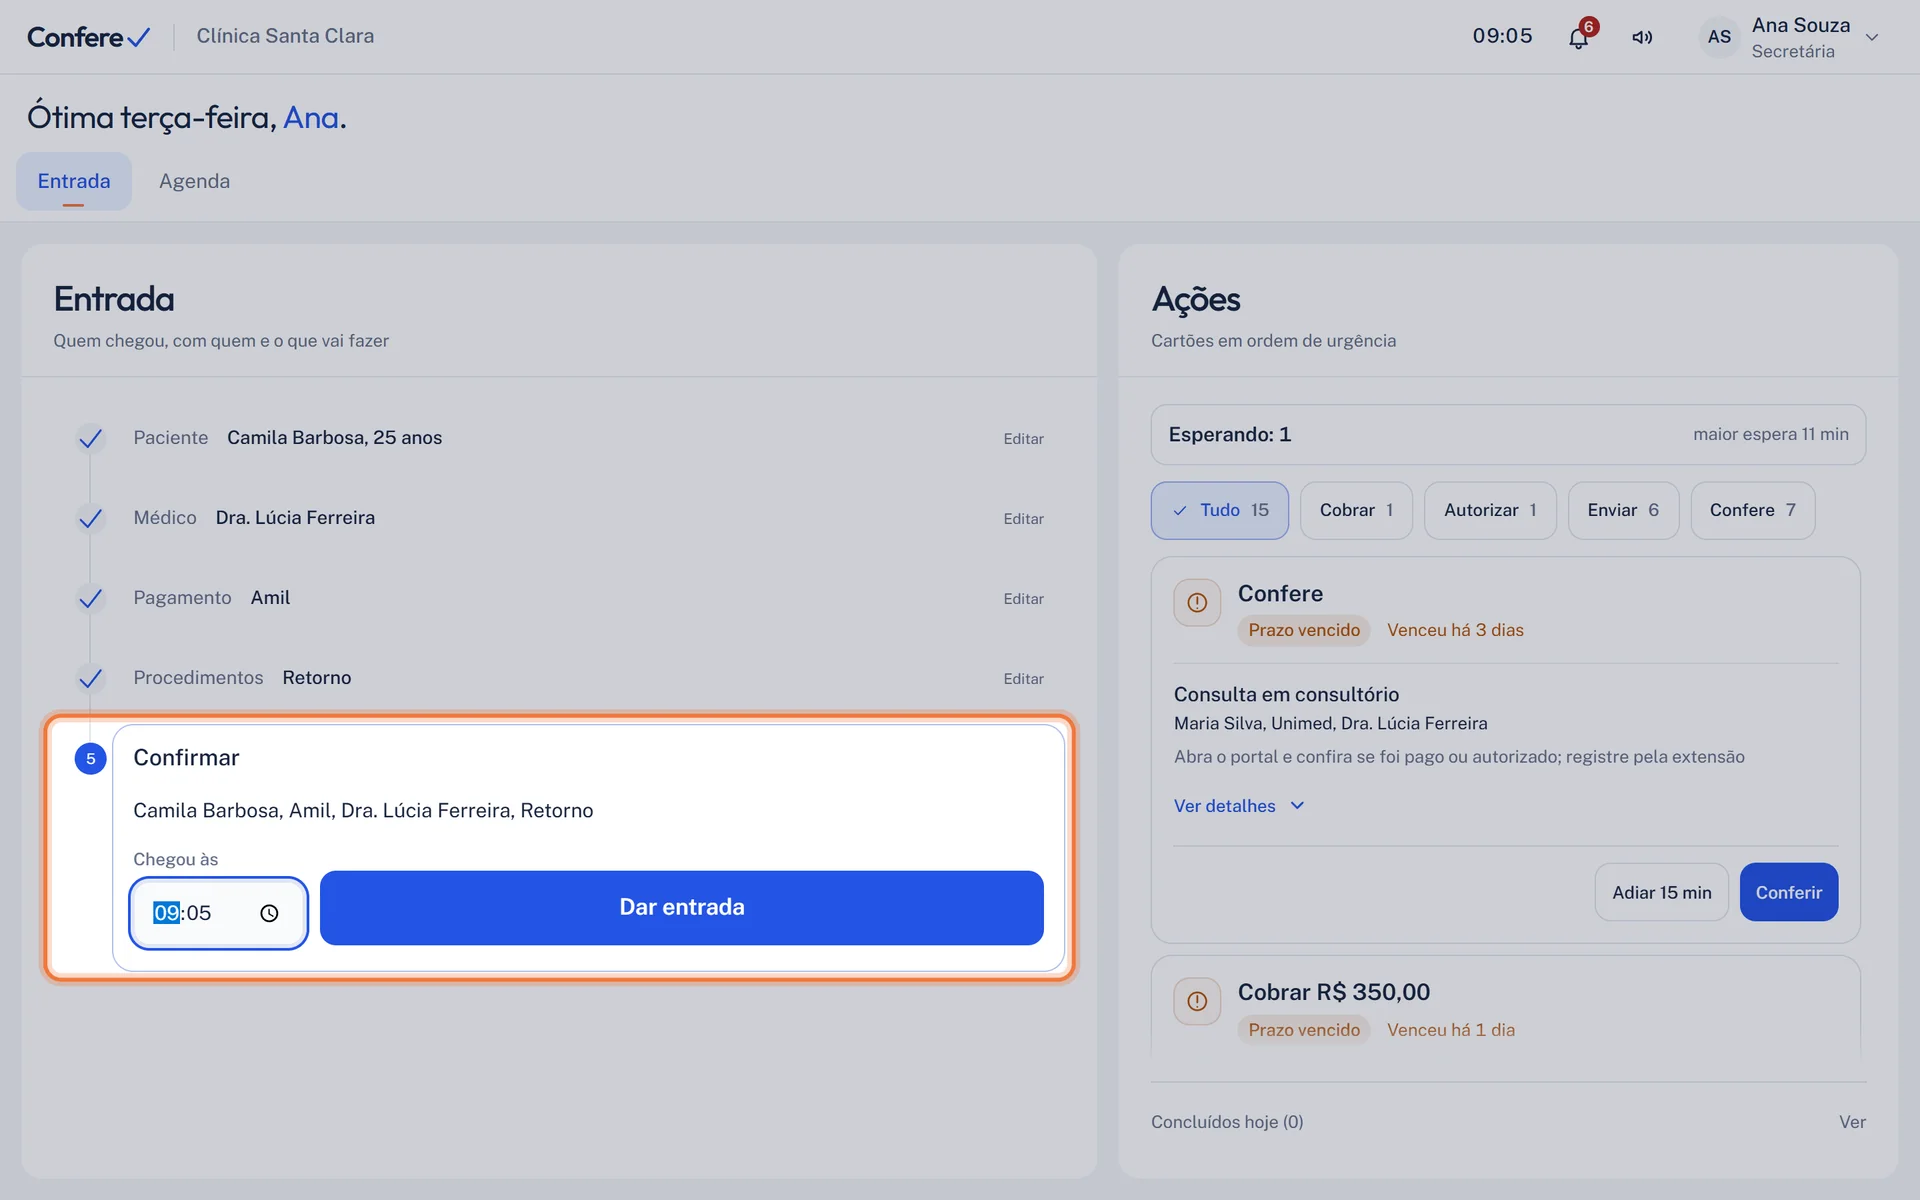Select the Tudo 15 filter chip
This screenshot has height=1200, width=1920.
click(1219, 510)
